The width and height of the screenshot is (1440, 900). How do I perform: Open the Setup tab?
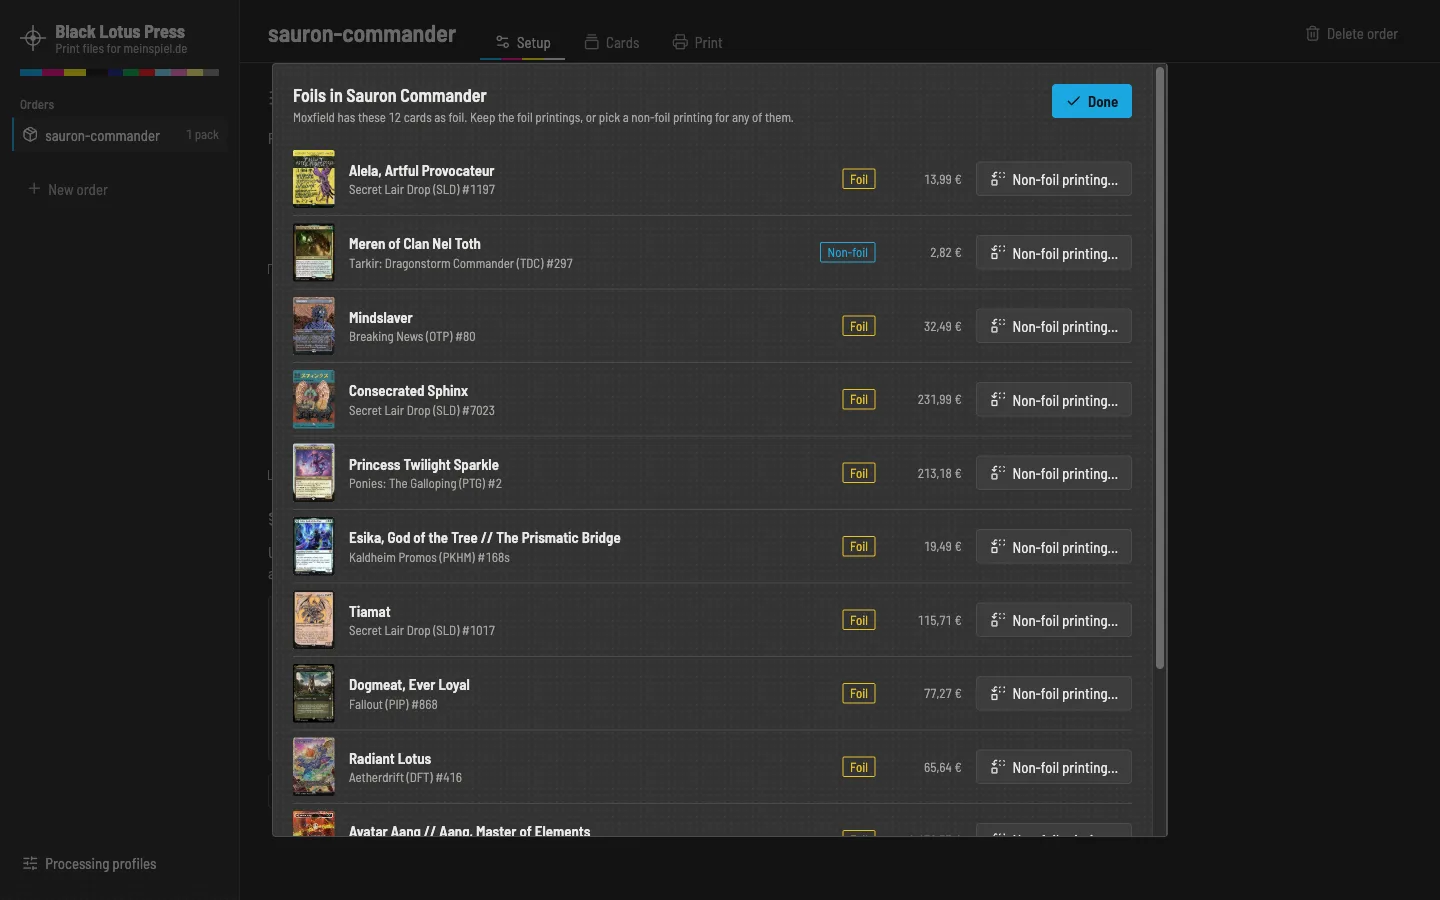(523, 43)
